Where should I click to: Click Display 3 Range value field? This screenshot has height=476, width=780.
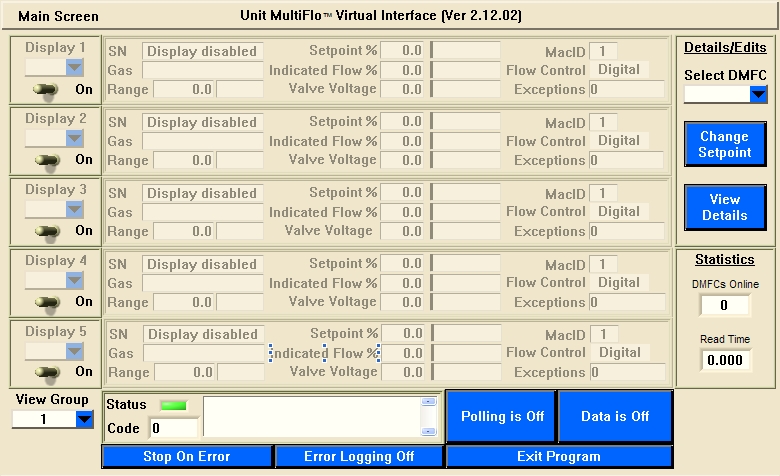click(184, 231)
